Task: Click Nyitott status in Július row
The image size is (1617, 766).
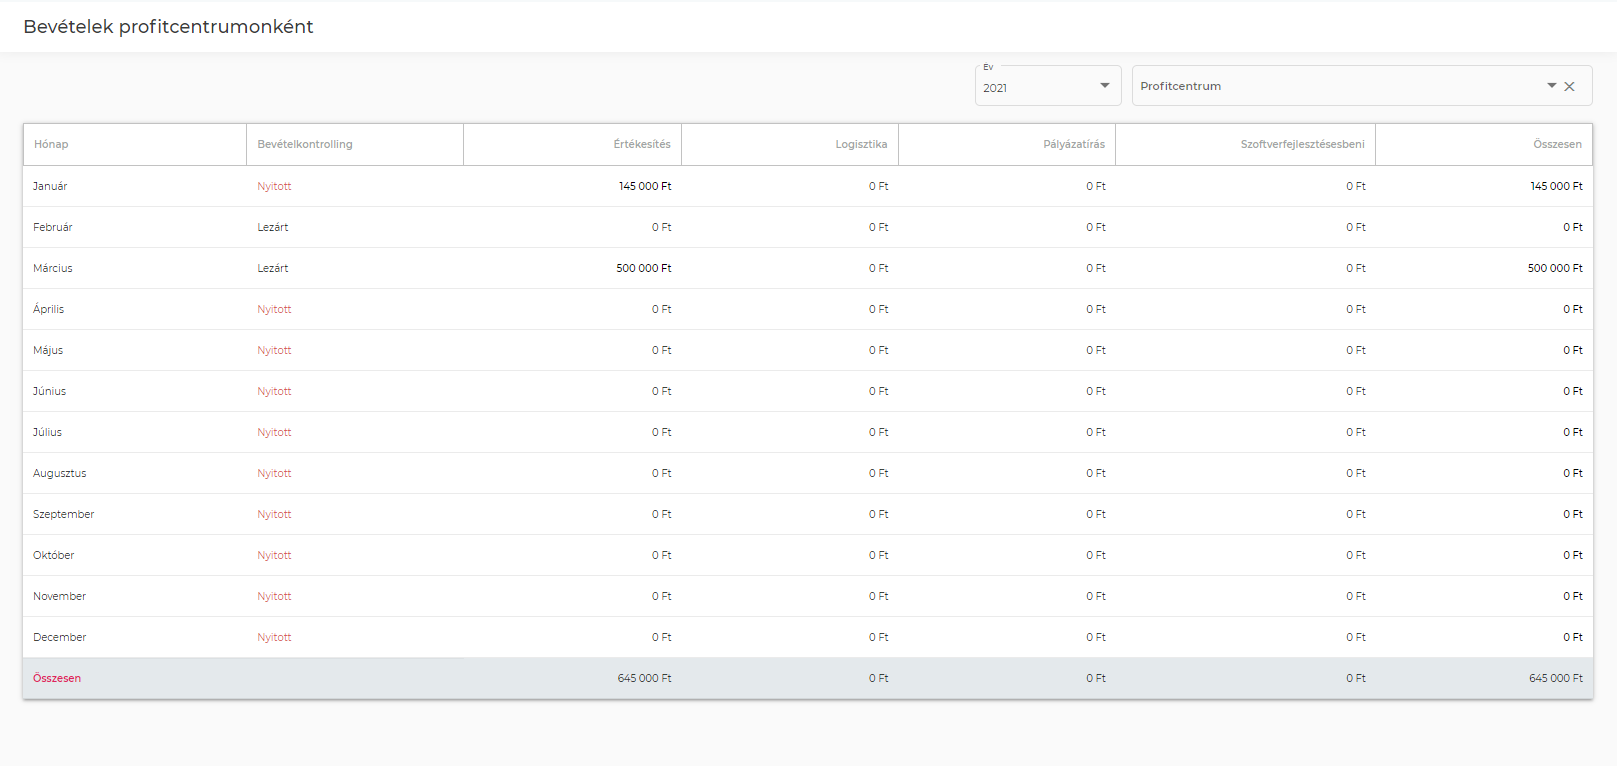Action: point(274,432)
